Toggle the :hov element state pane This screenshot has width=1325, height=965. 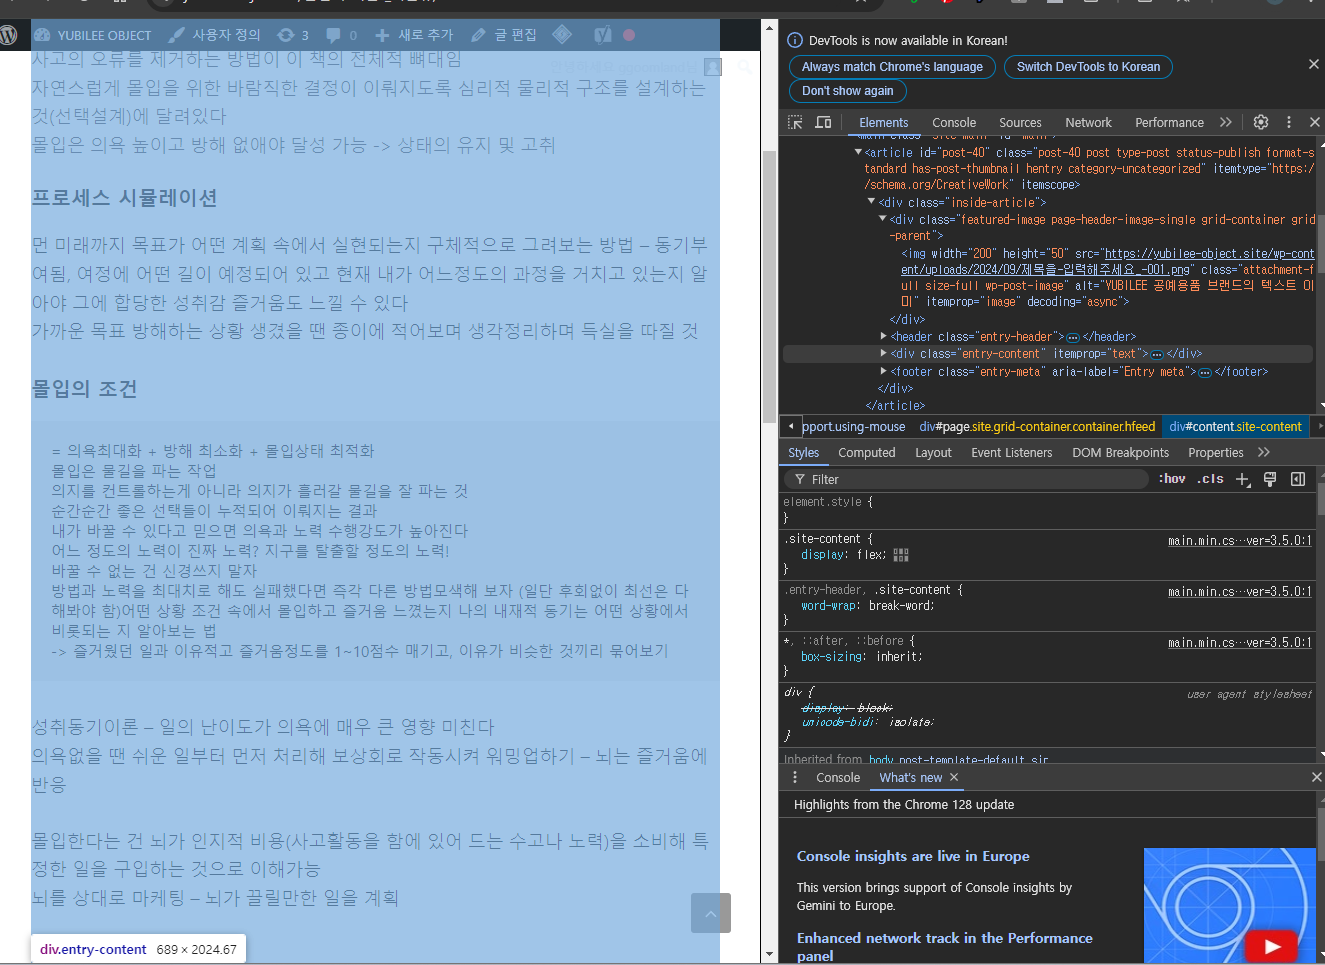coord(1172,479)
